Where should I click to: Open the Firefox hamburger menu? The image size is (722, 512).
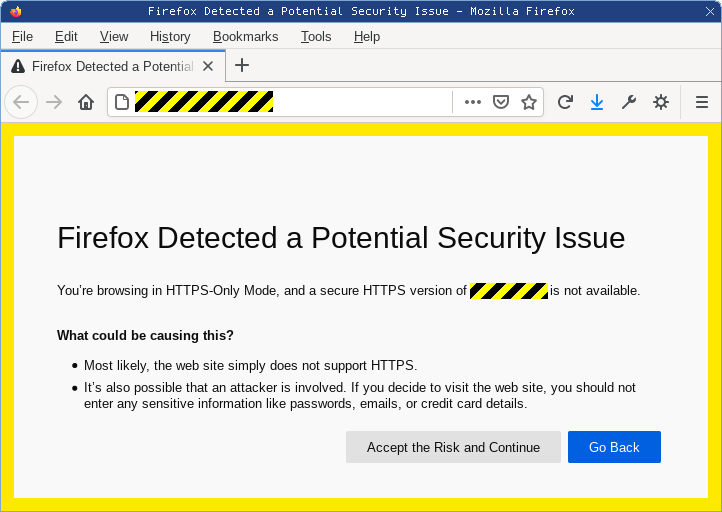[702, 102]
